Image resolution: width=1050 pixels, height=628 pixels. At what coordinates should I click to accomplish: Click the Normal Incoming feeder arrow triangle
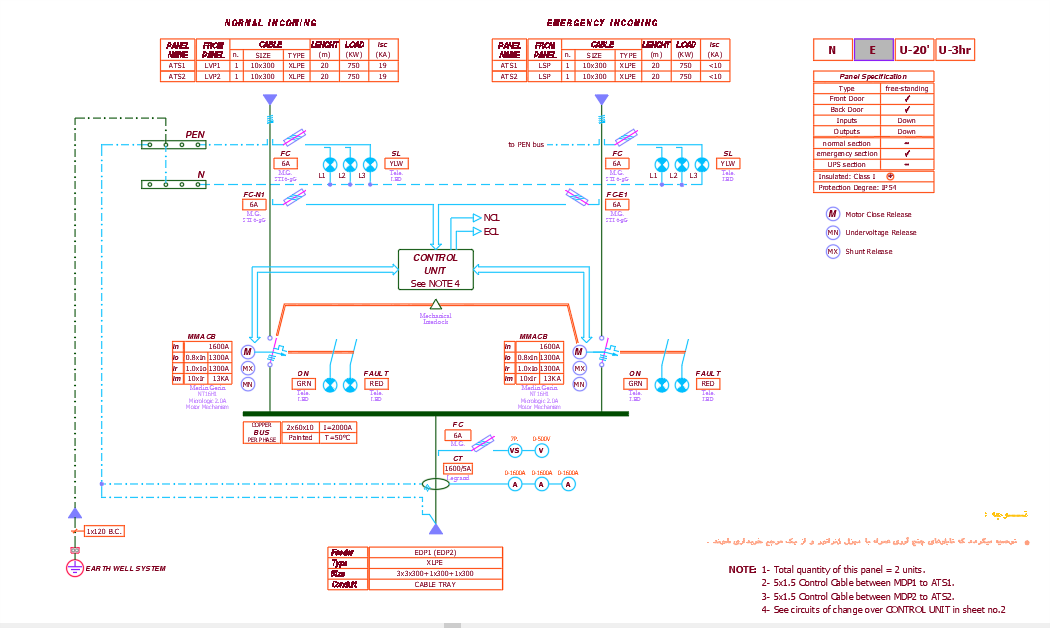tap(270, 99)
